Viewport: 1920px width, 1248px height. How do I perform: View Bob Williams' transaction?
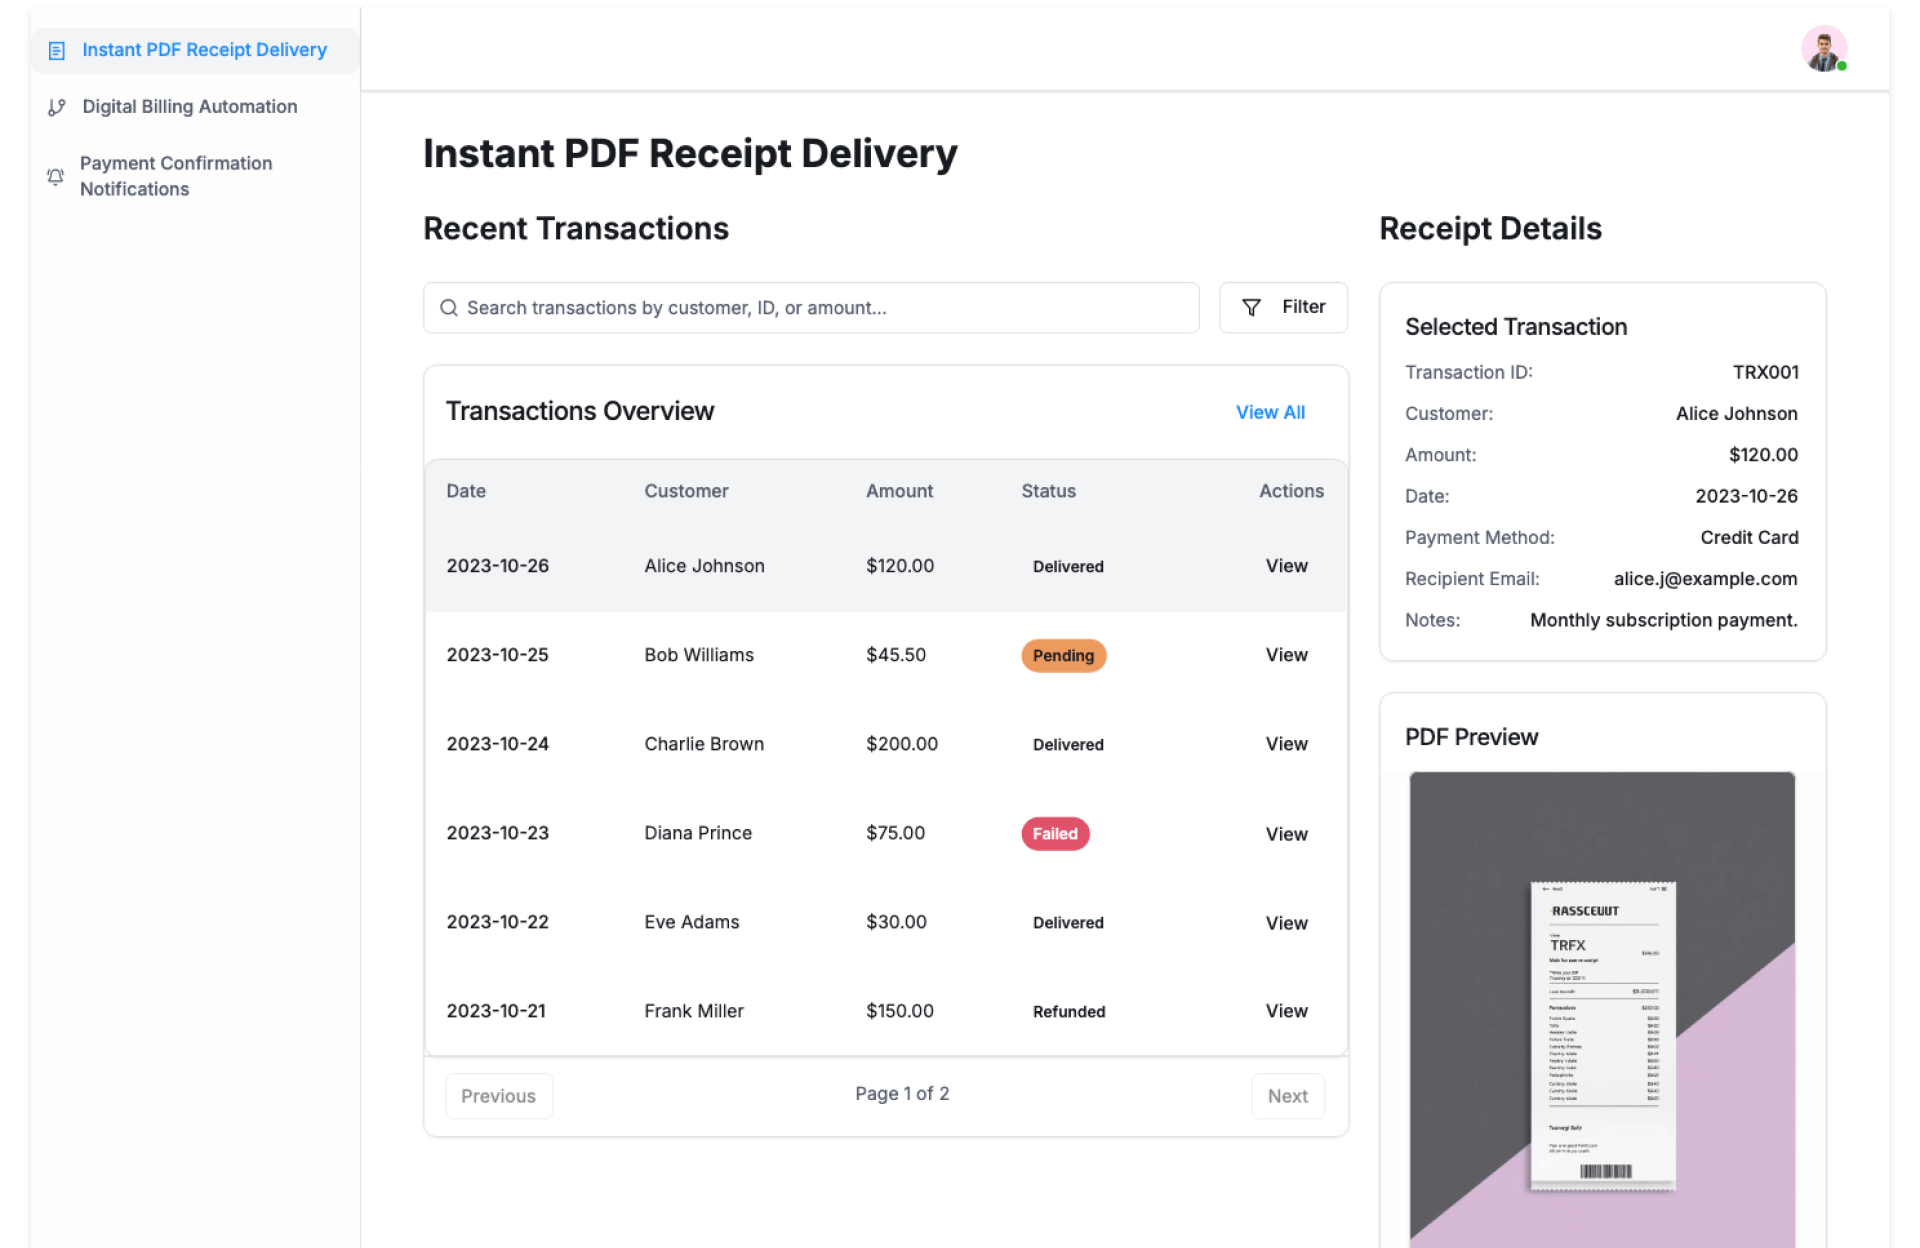(1286, 655)
